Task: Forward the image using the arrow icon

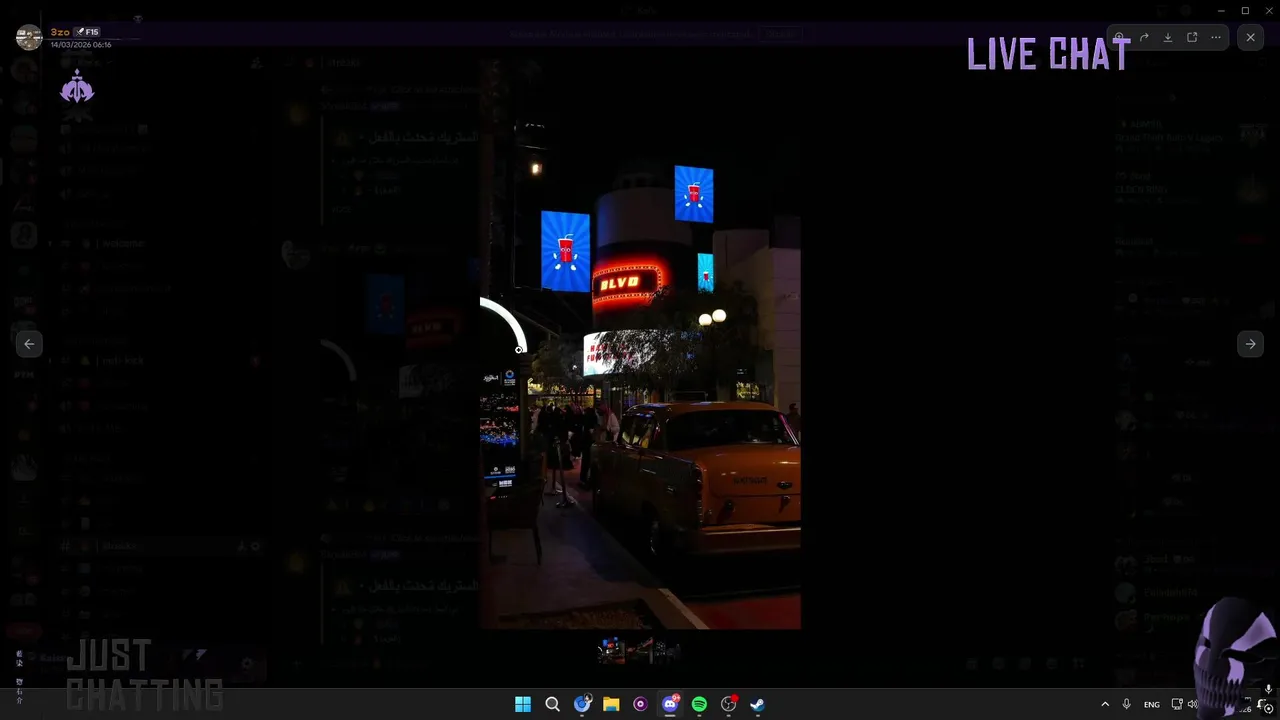Action: [1144, 37]
